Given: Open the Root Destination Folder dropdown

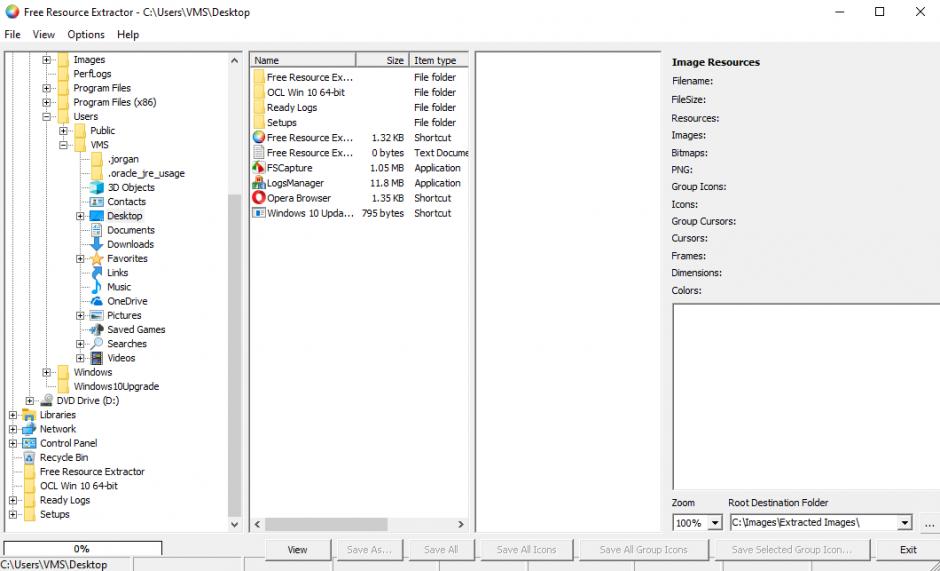Looking at the screenshot, I should coord(904,523).
